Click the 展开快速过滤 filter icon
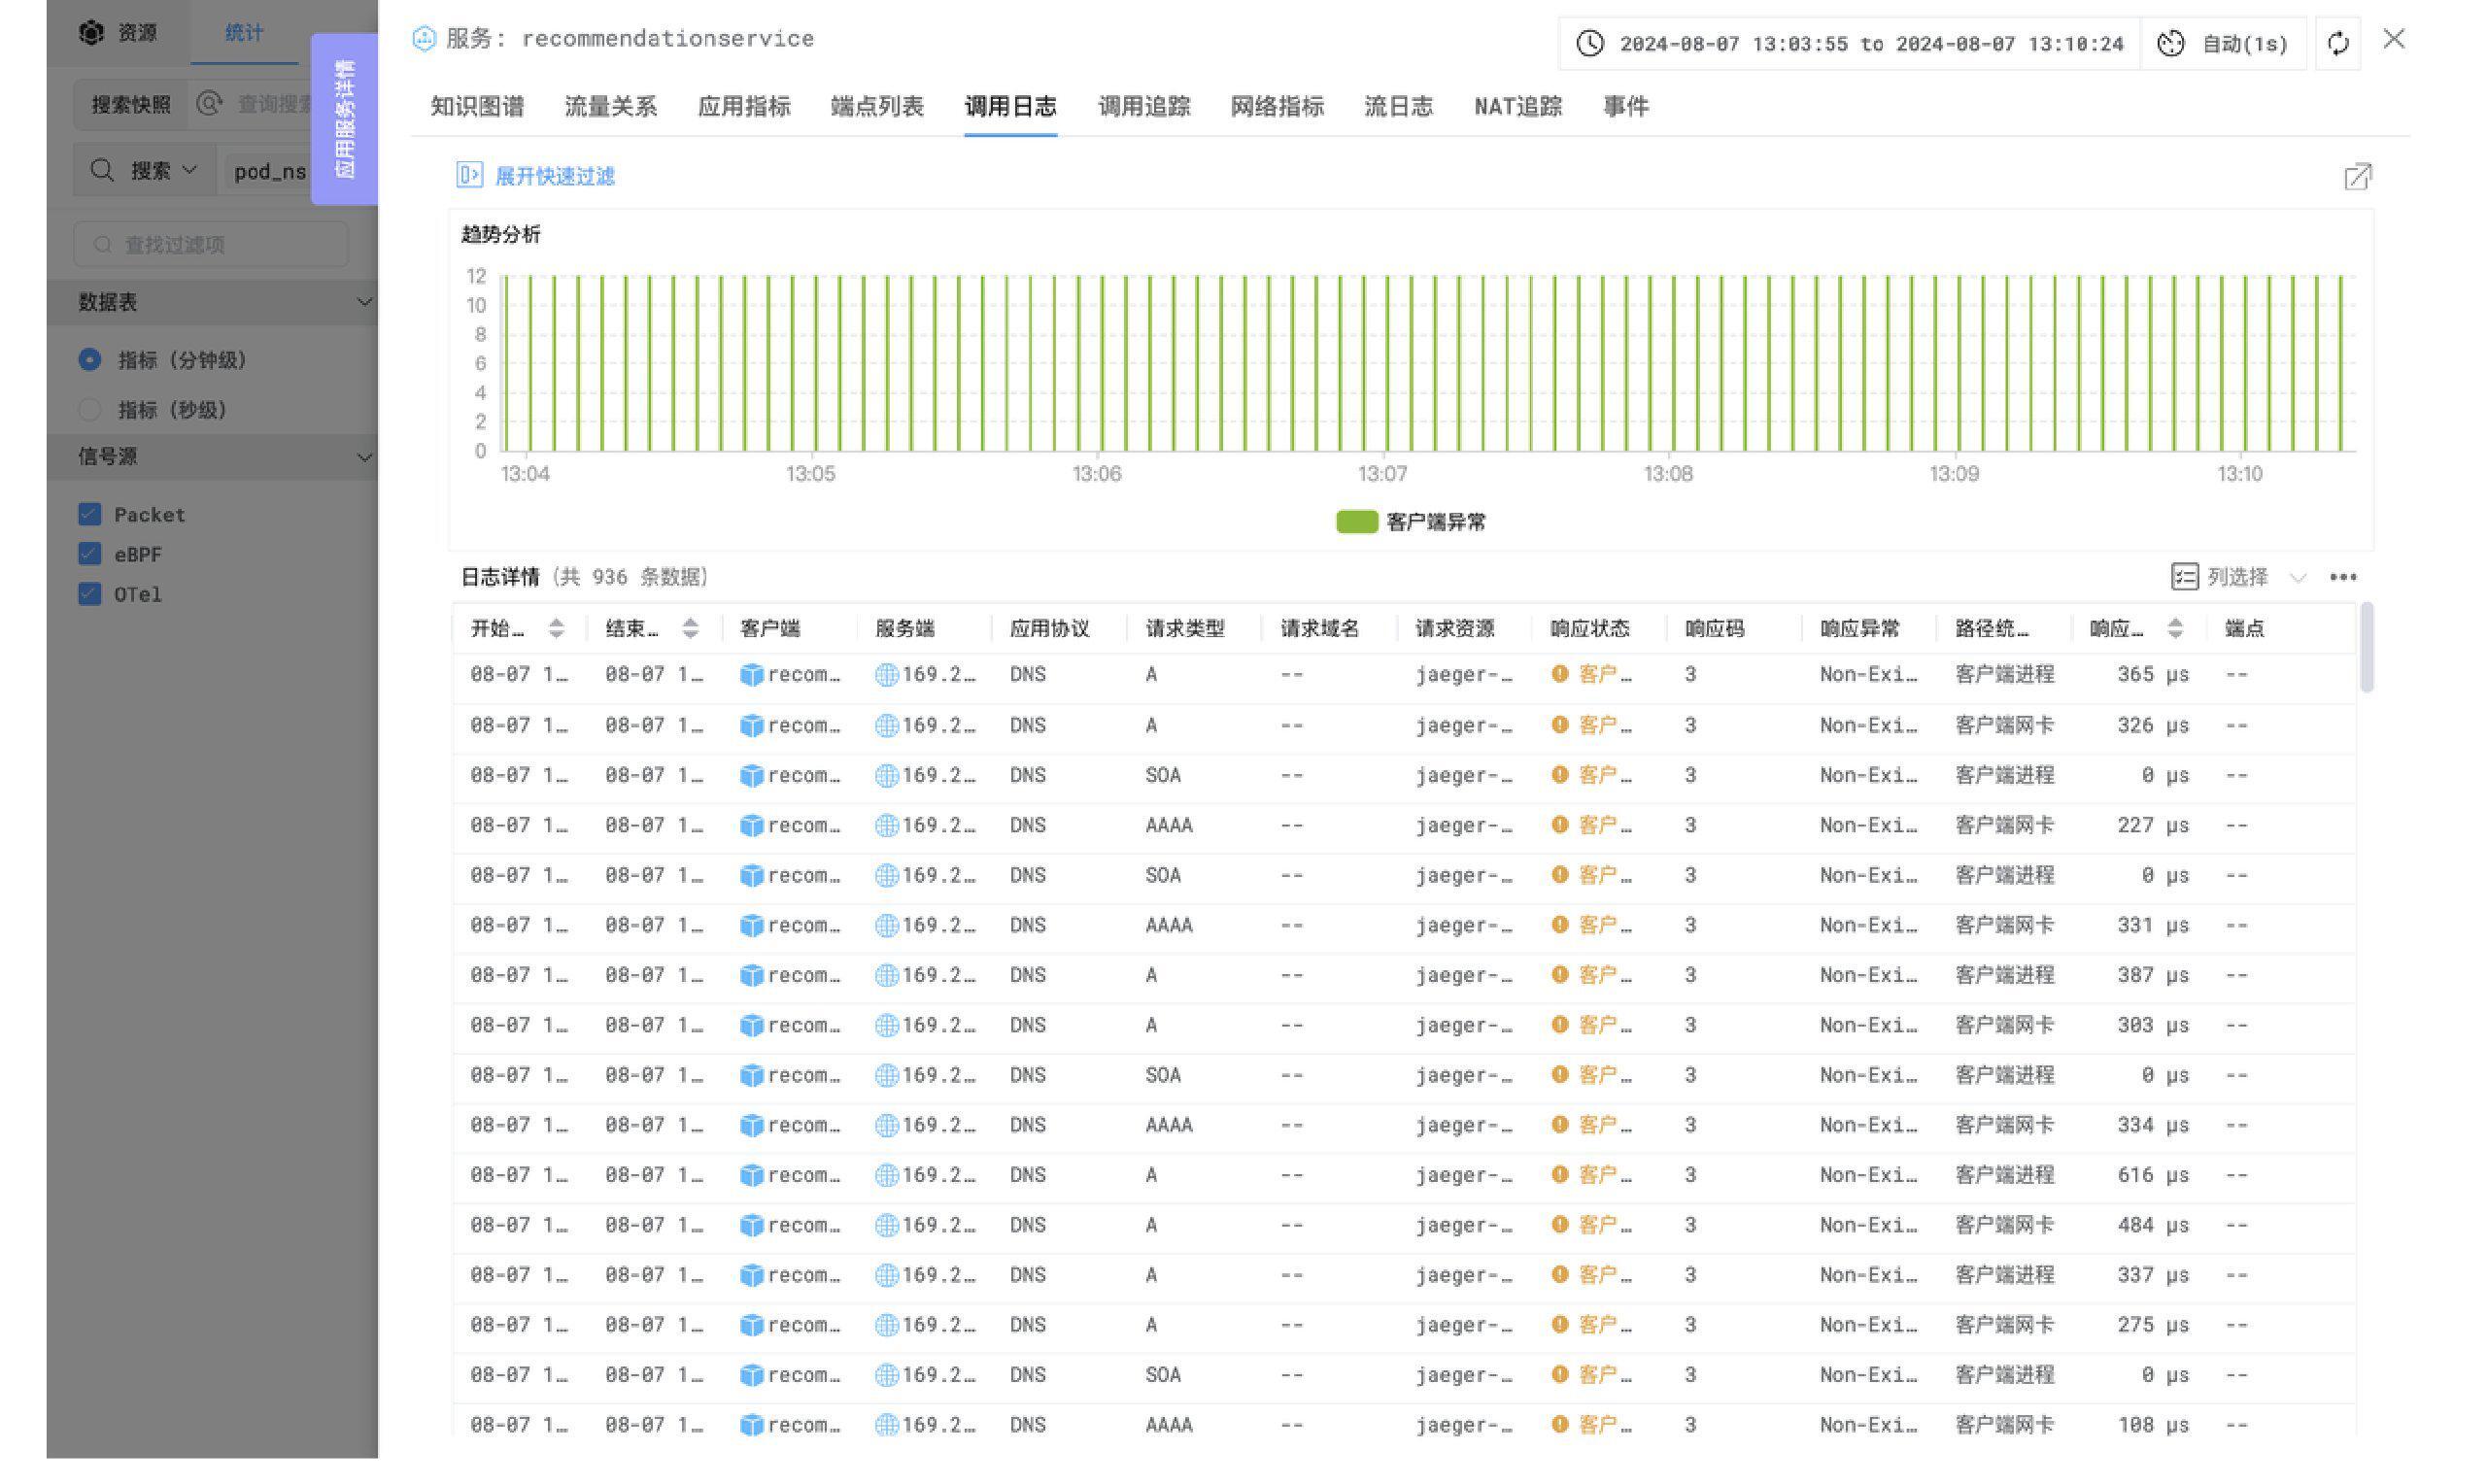 tap(470, 175)
